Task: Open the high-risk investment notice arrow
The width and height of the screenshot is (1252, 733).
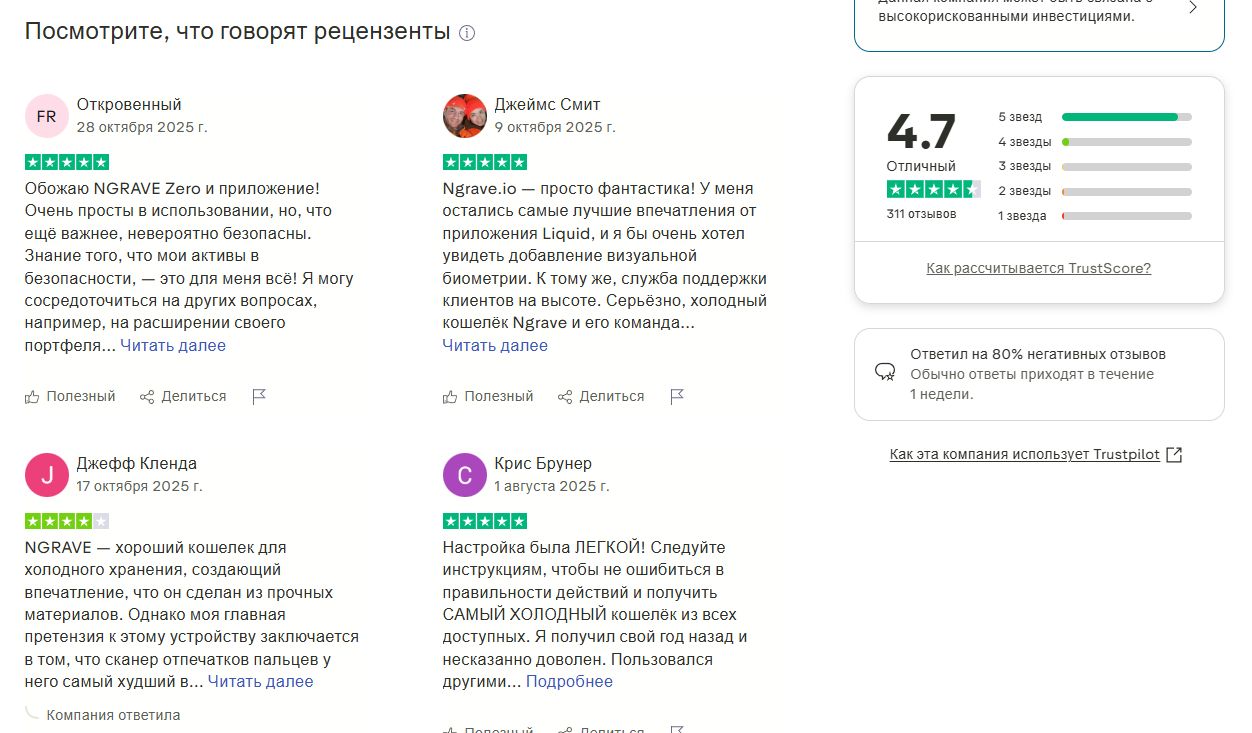Action: click(1192, 8)
